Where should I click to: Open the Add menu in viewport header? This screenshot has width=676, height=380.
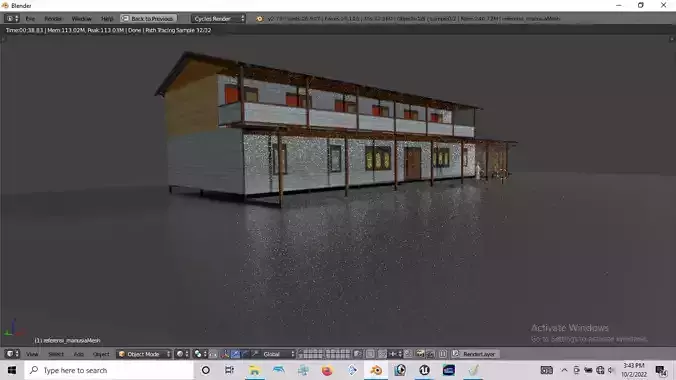pyautogui.click(x=78, y=354)
